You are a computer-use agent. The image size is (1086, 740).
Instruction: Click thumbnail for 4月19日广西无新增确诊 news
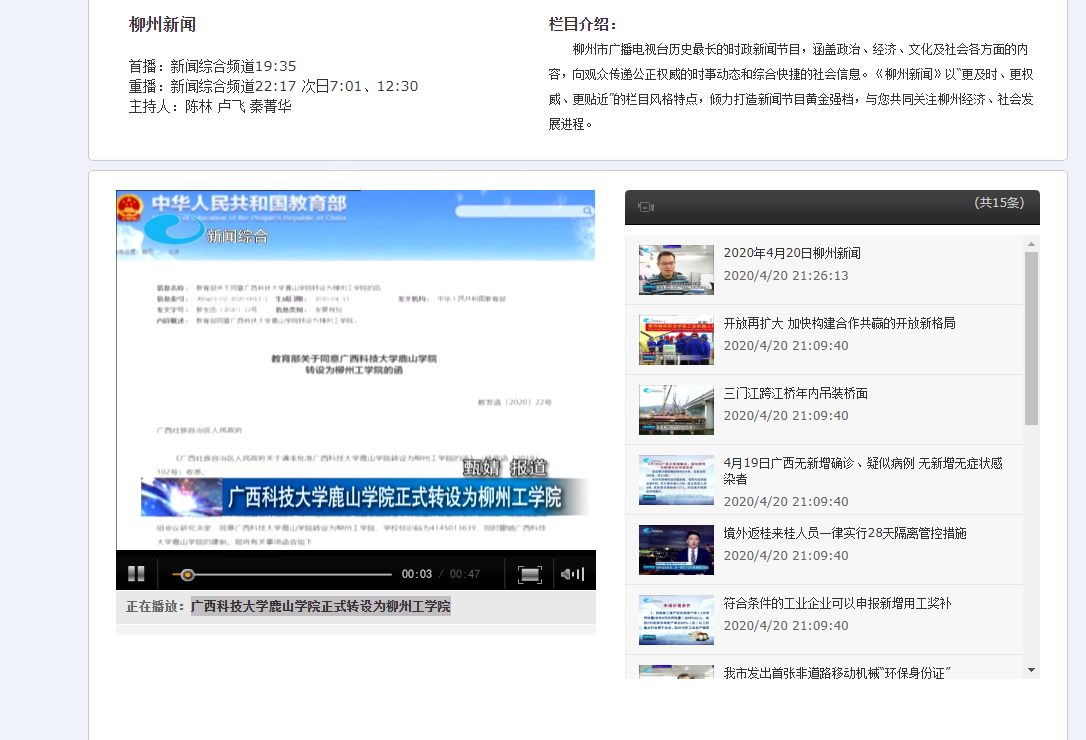tap(676, 479)
